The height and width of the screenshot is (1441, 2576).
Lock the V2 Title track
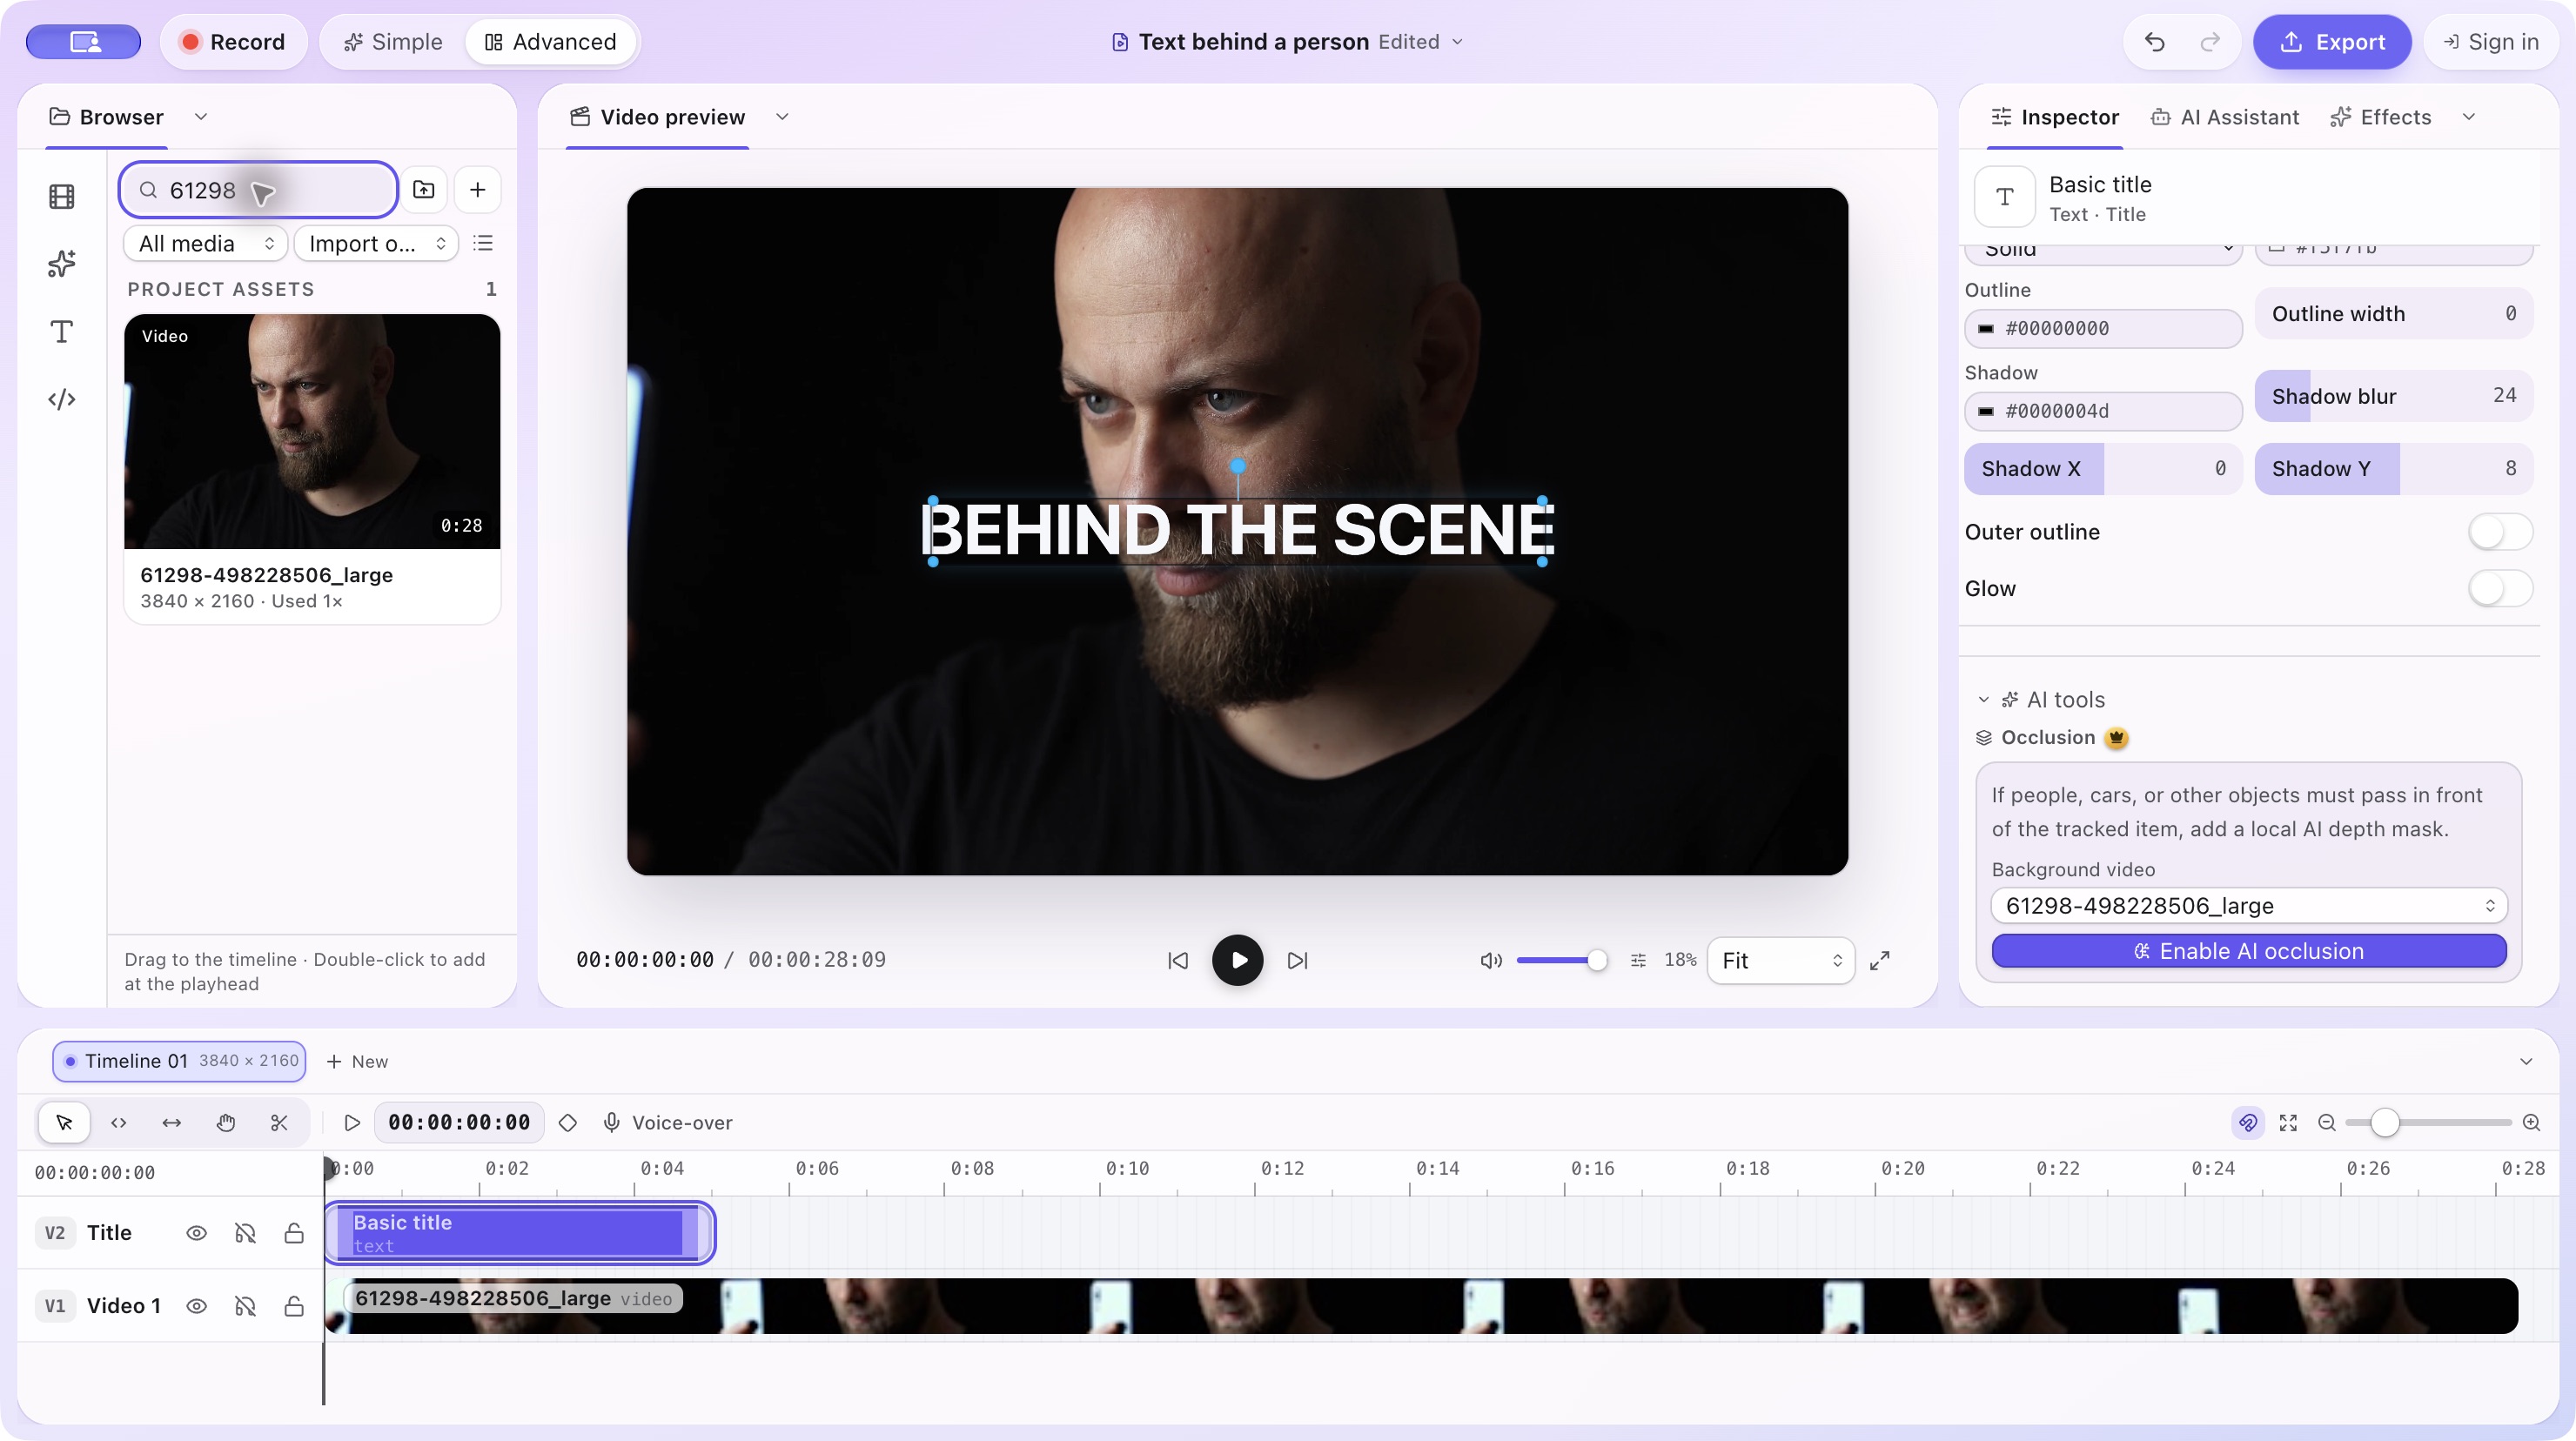294,1233
